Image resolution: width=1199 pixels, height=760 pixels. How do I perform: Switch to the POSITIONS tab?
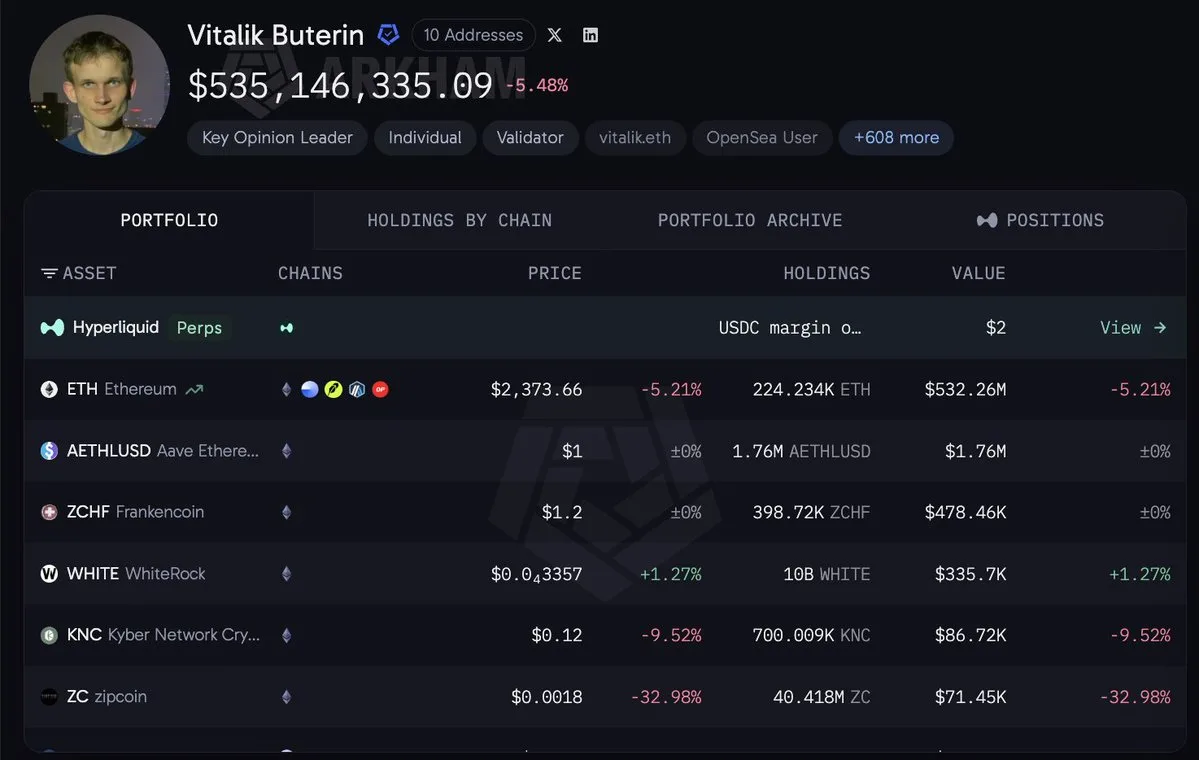1040,220
